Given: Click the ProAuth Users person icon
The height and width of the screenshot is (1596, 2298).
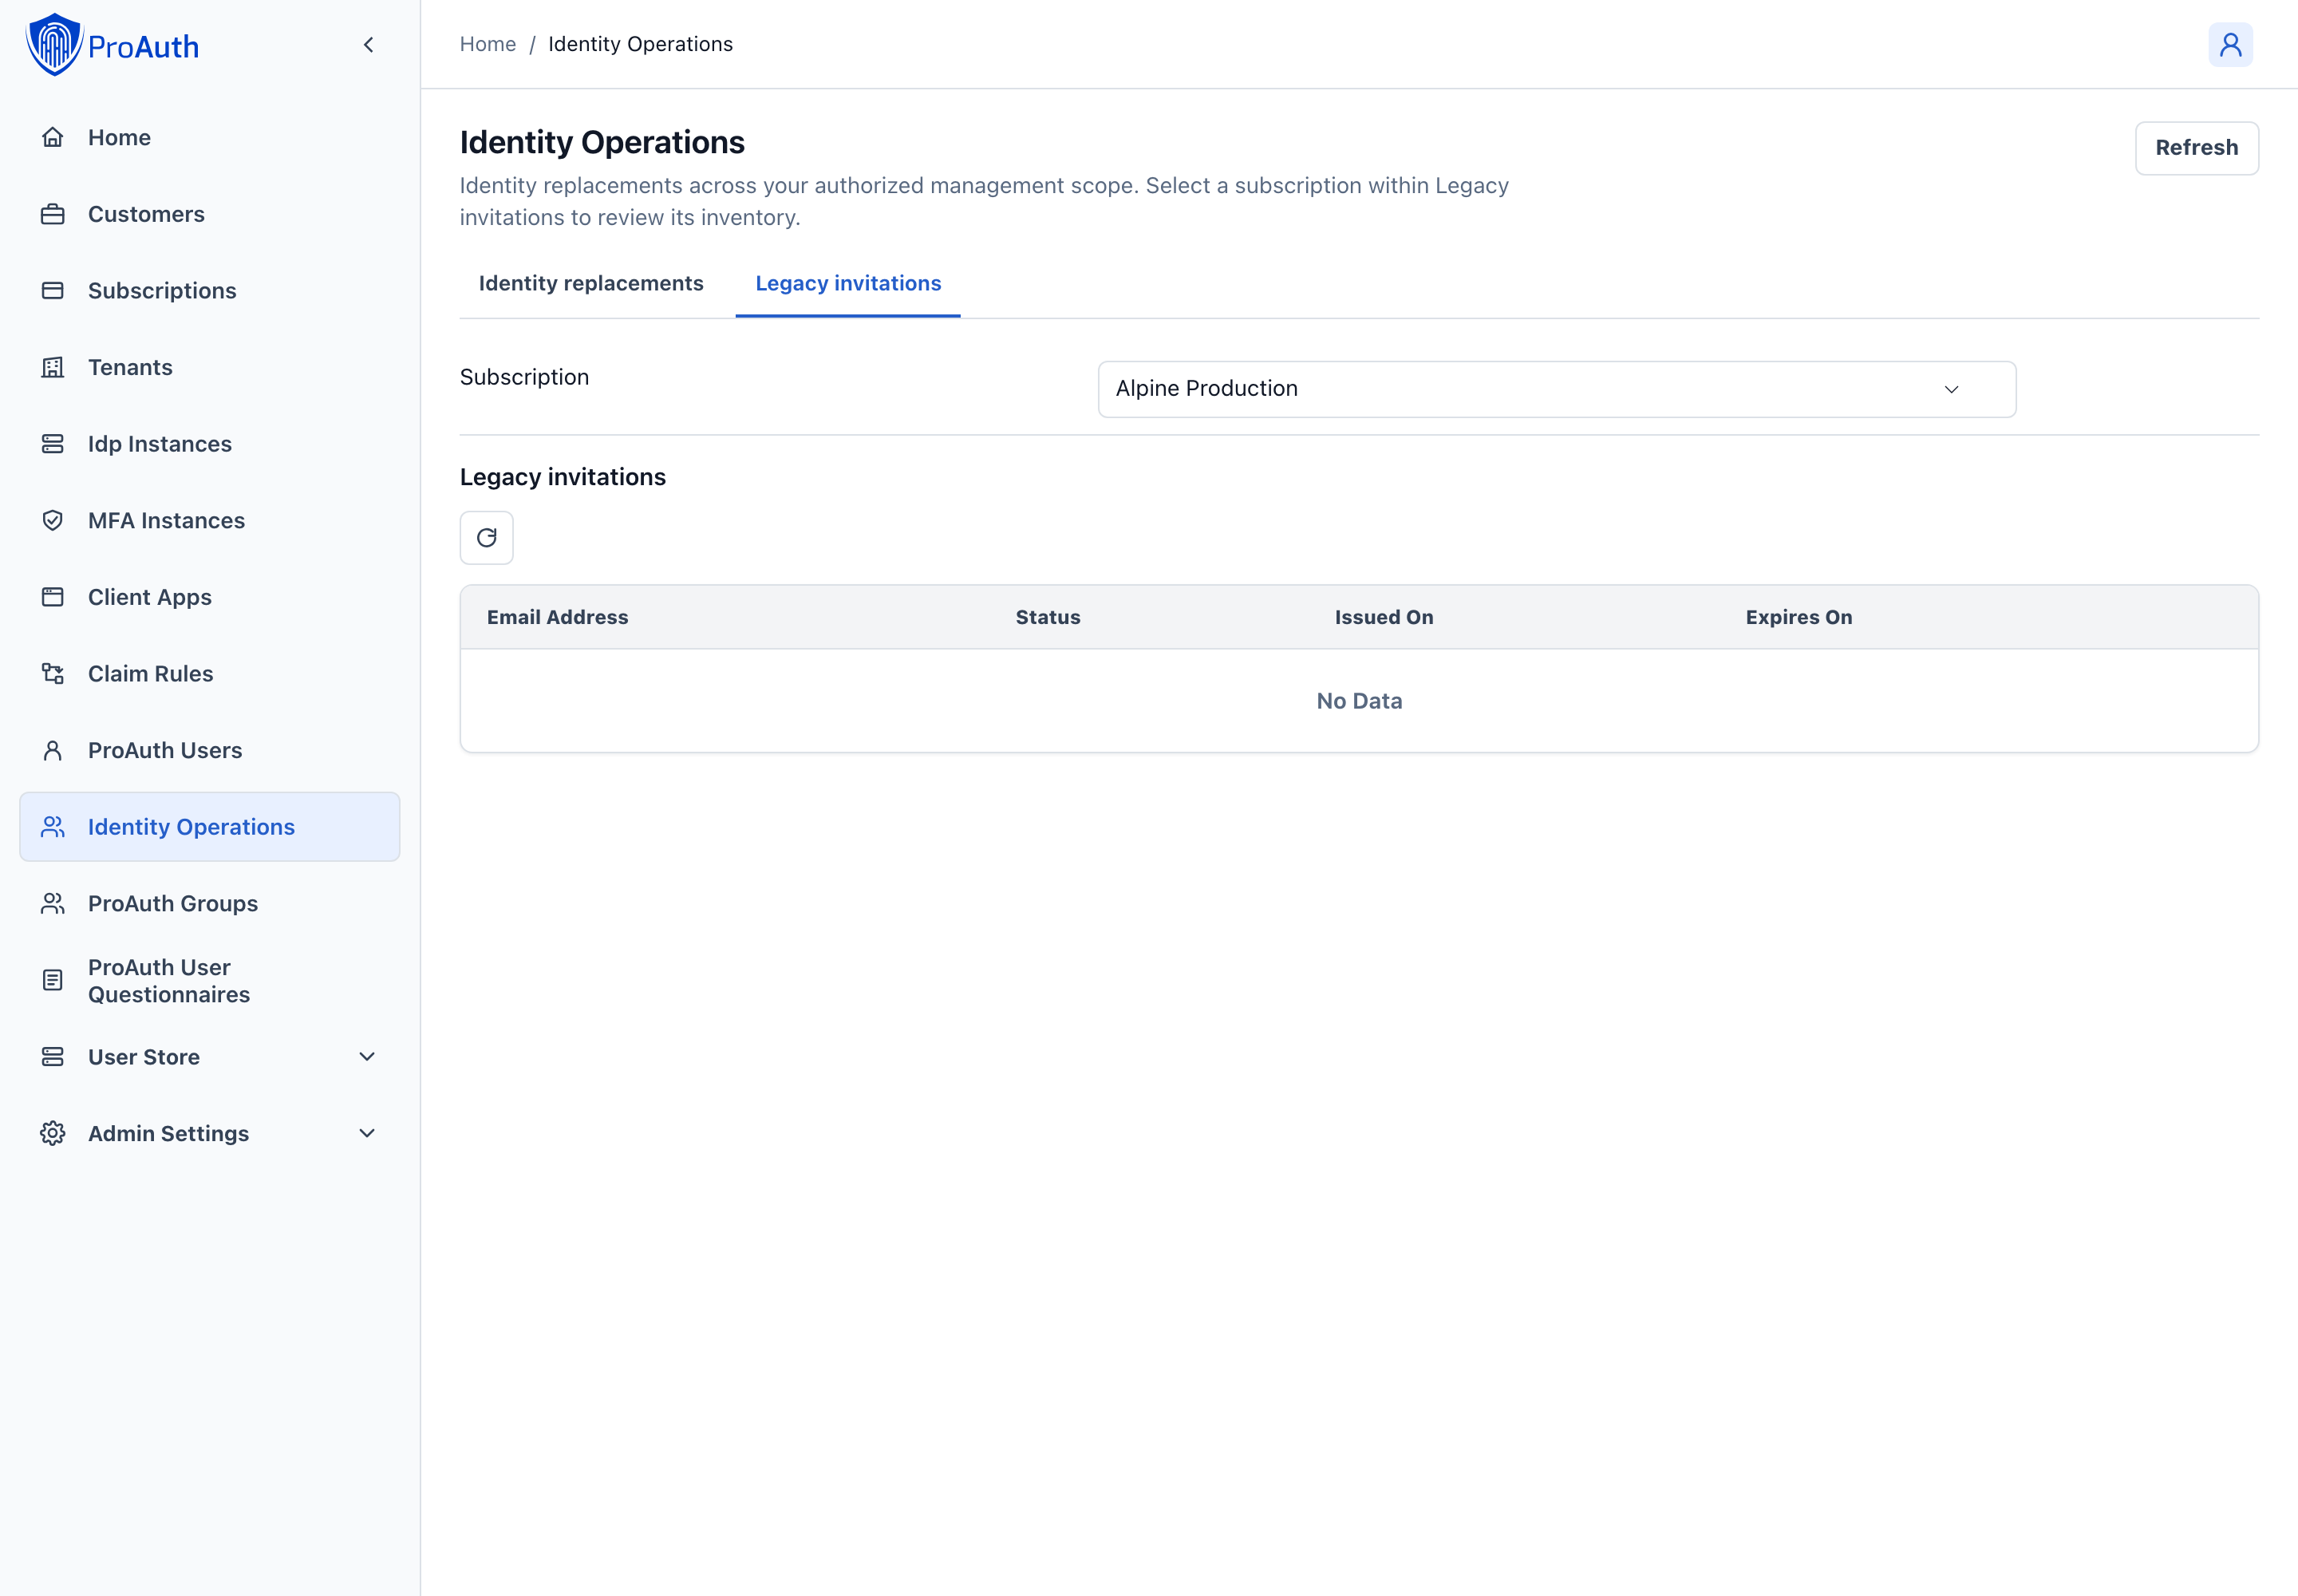Looking at the screenshot, I should click(53, 750).
